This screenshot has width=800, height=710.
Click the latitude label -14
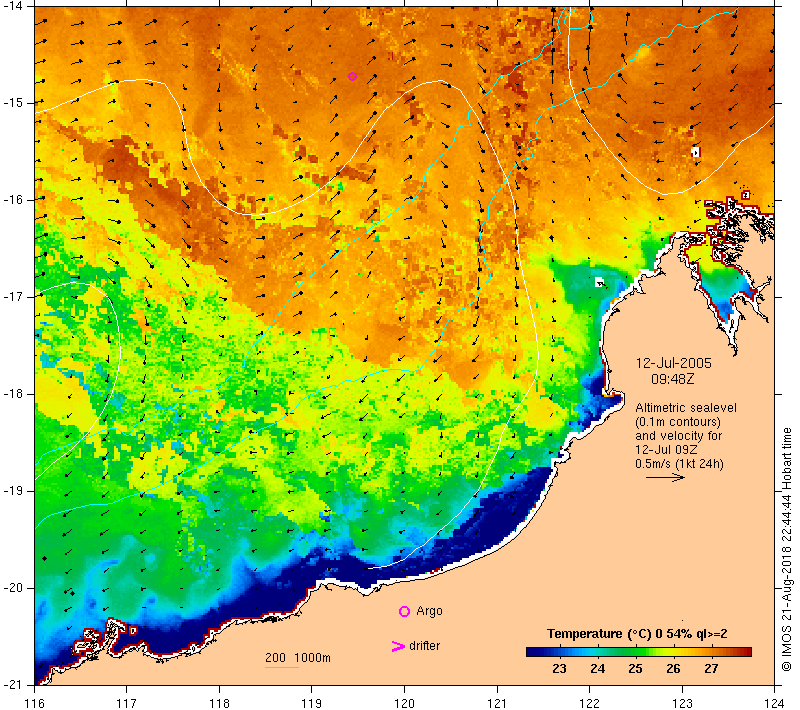coord(12,6)
